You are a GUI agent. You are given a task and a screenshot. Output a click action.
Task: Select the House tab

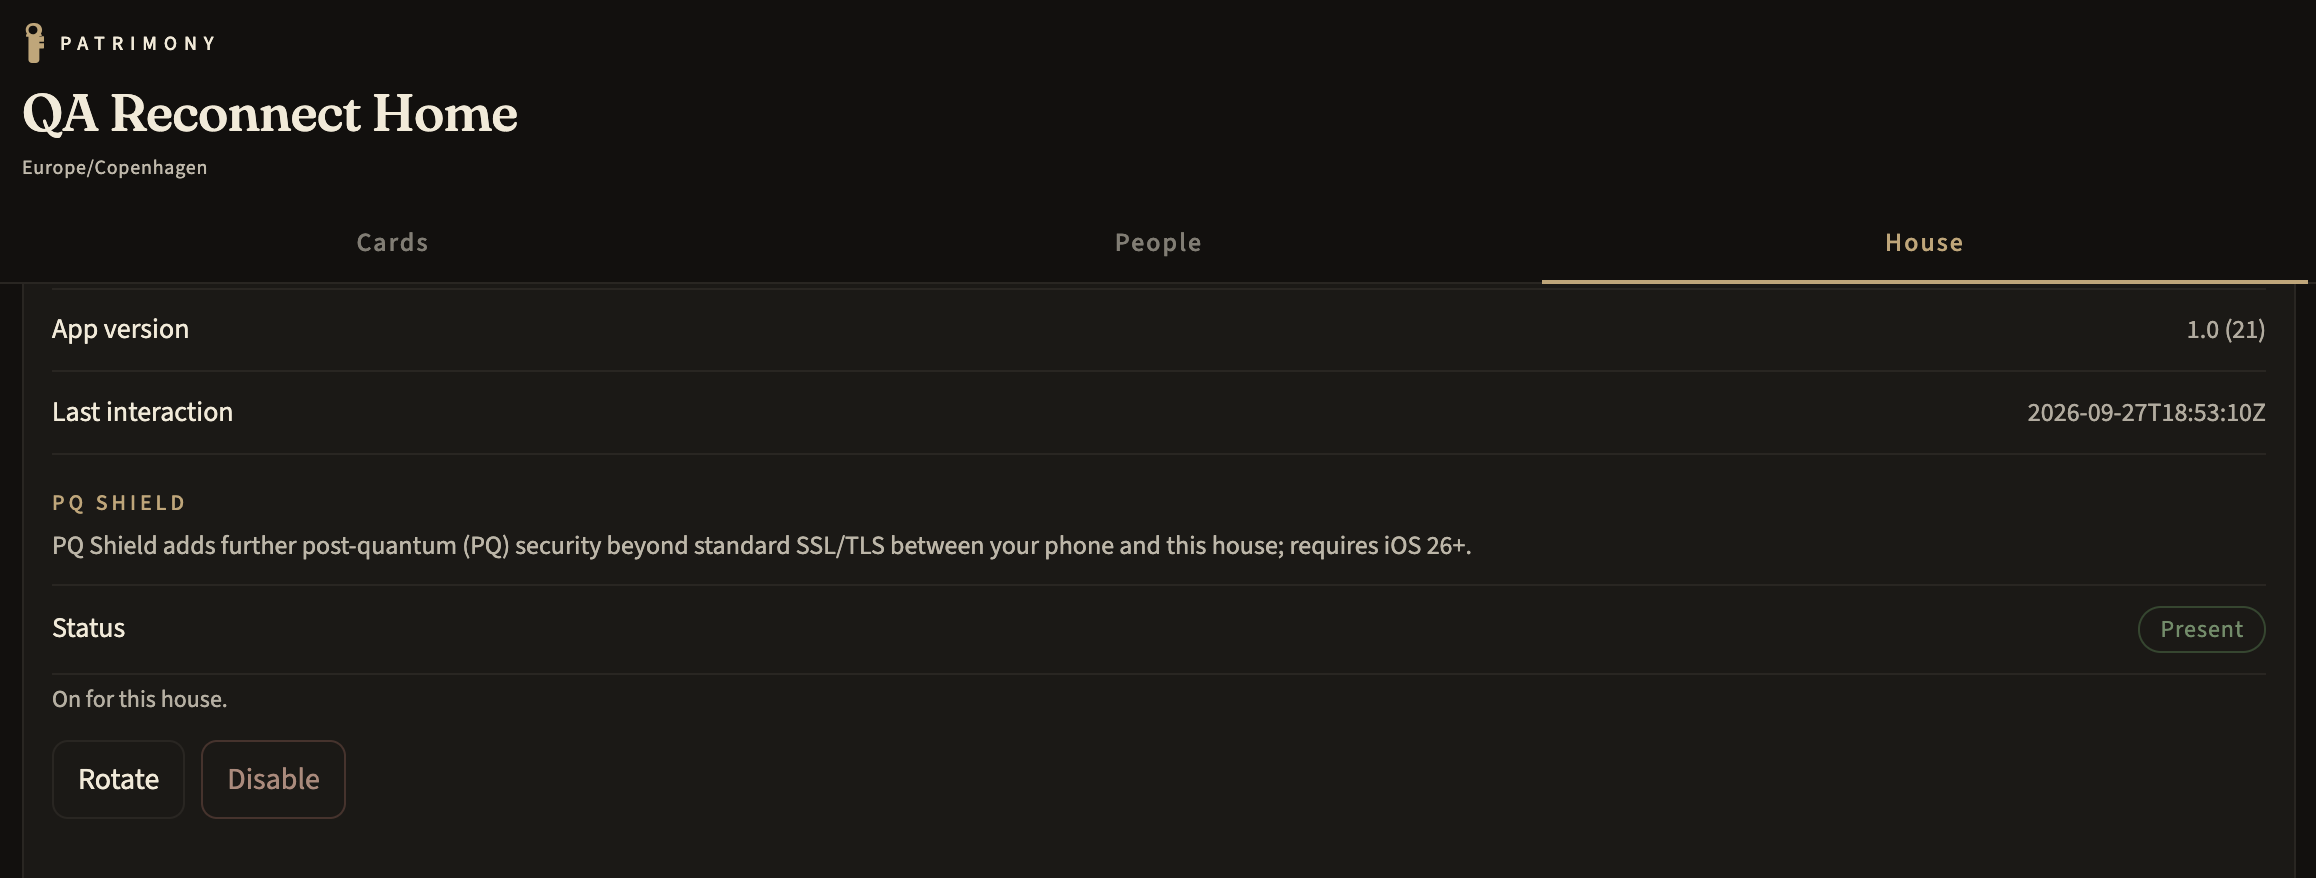[1924, 243]
